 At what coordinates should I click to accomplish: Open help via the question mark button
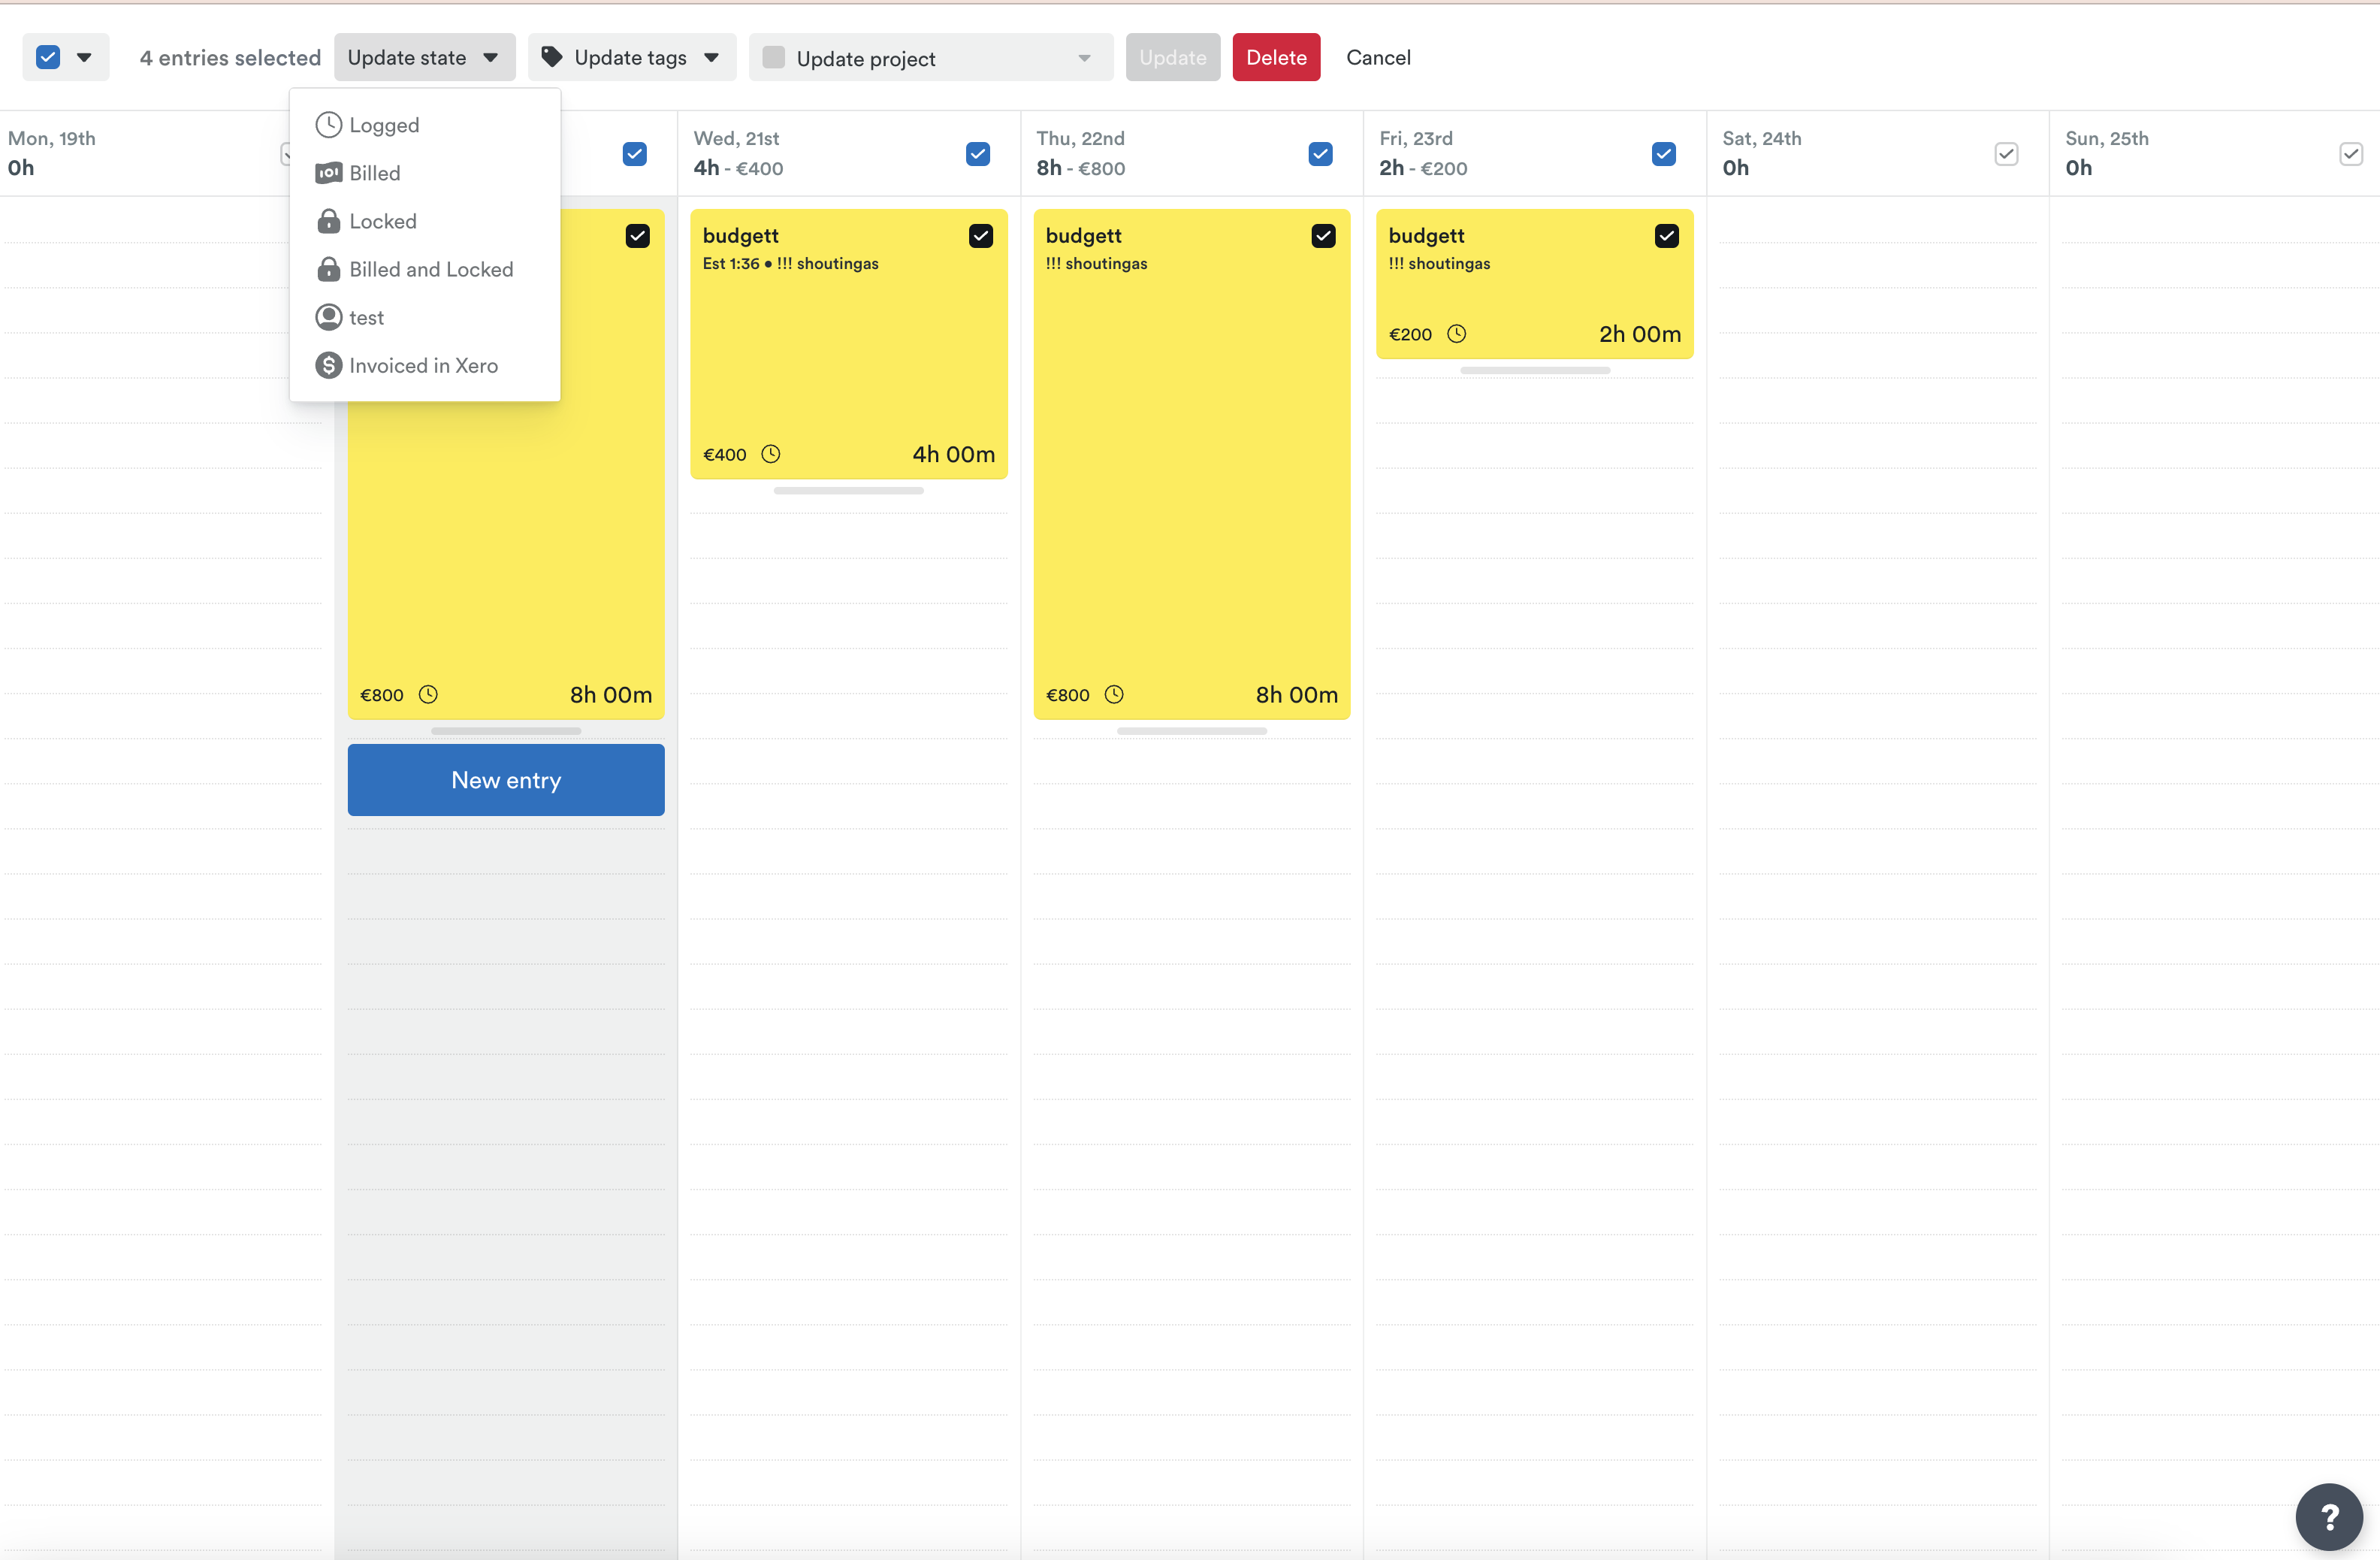point(2329,1517)
